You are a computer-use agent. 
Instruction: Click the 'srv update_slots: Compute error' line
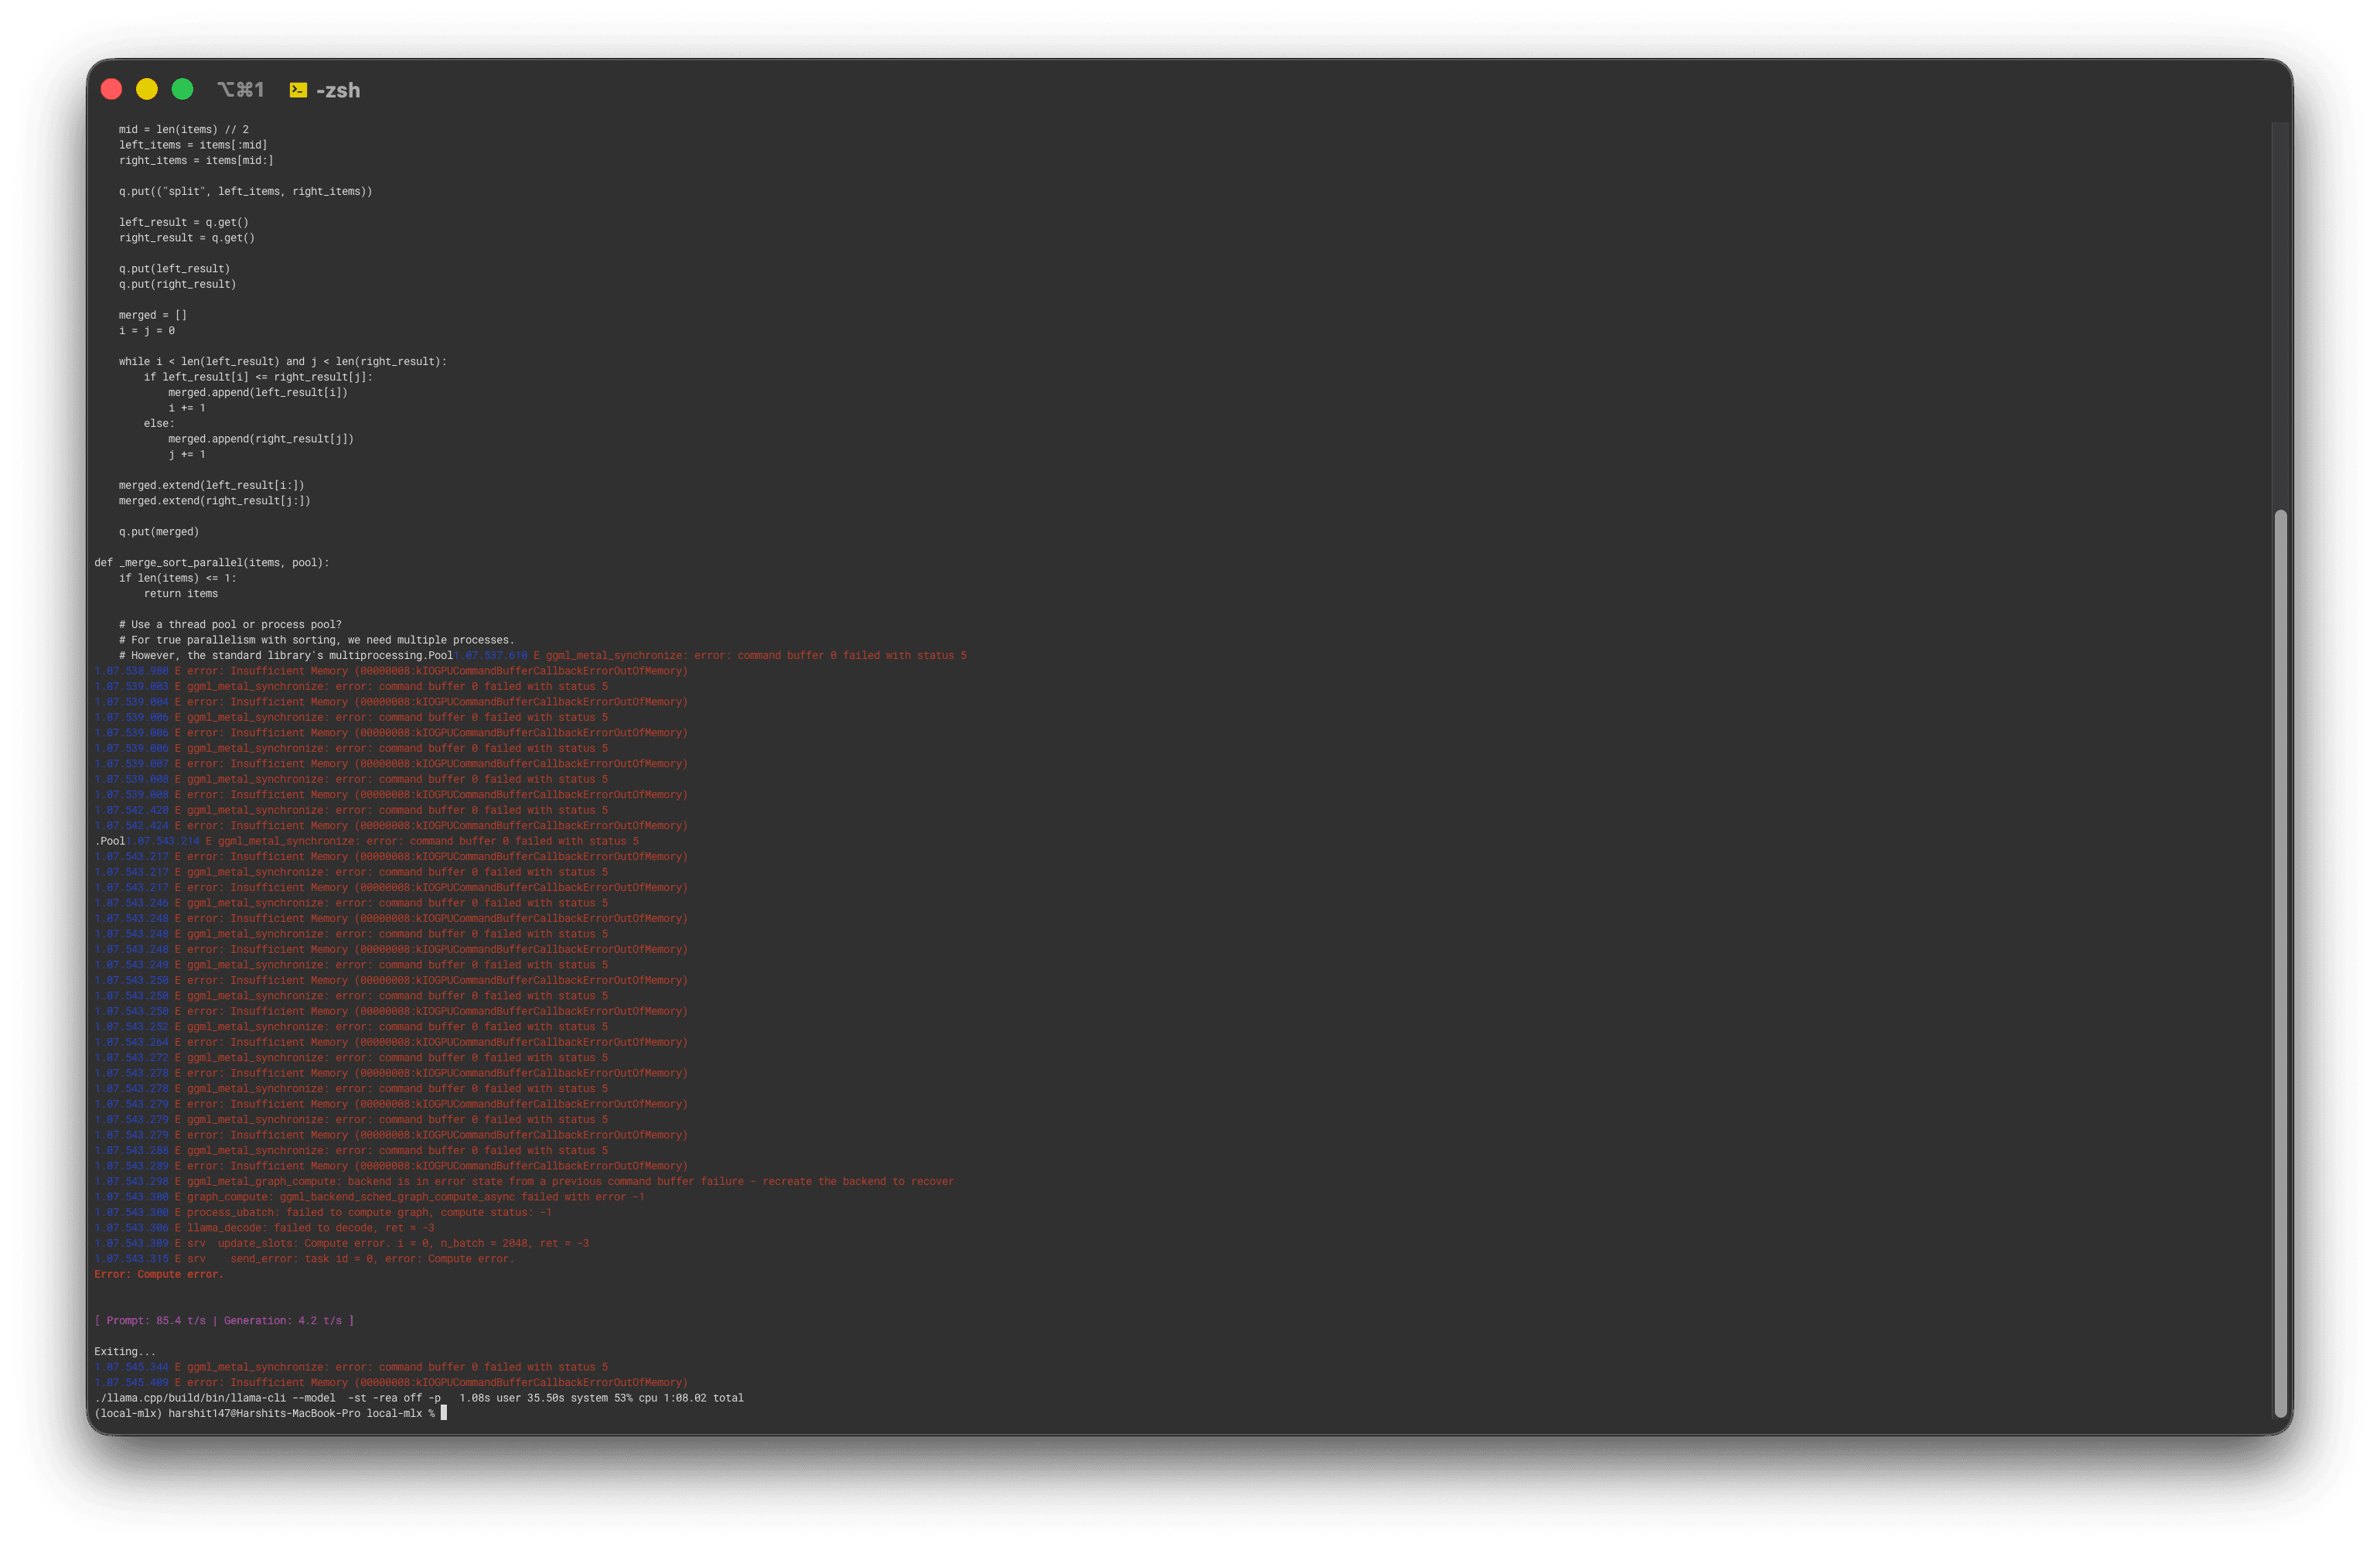[x=342, y=1244]
